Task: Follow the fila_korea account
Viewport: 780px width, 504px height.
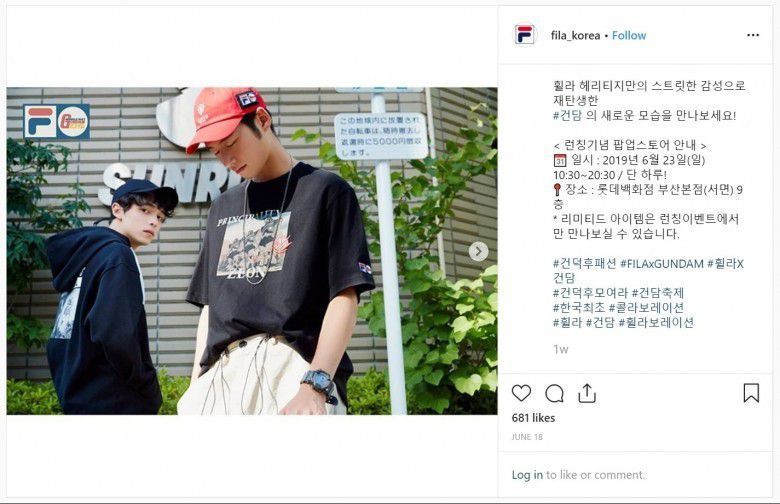Action: [x=629, y=35]
